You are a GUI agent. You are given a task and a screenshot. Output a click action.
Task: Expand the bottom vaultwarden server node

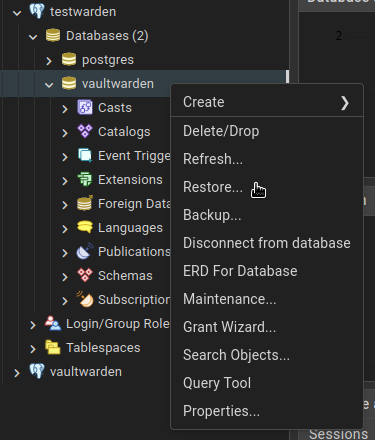pos(17,373)
